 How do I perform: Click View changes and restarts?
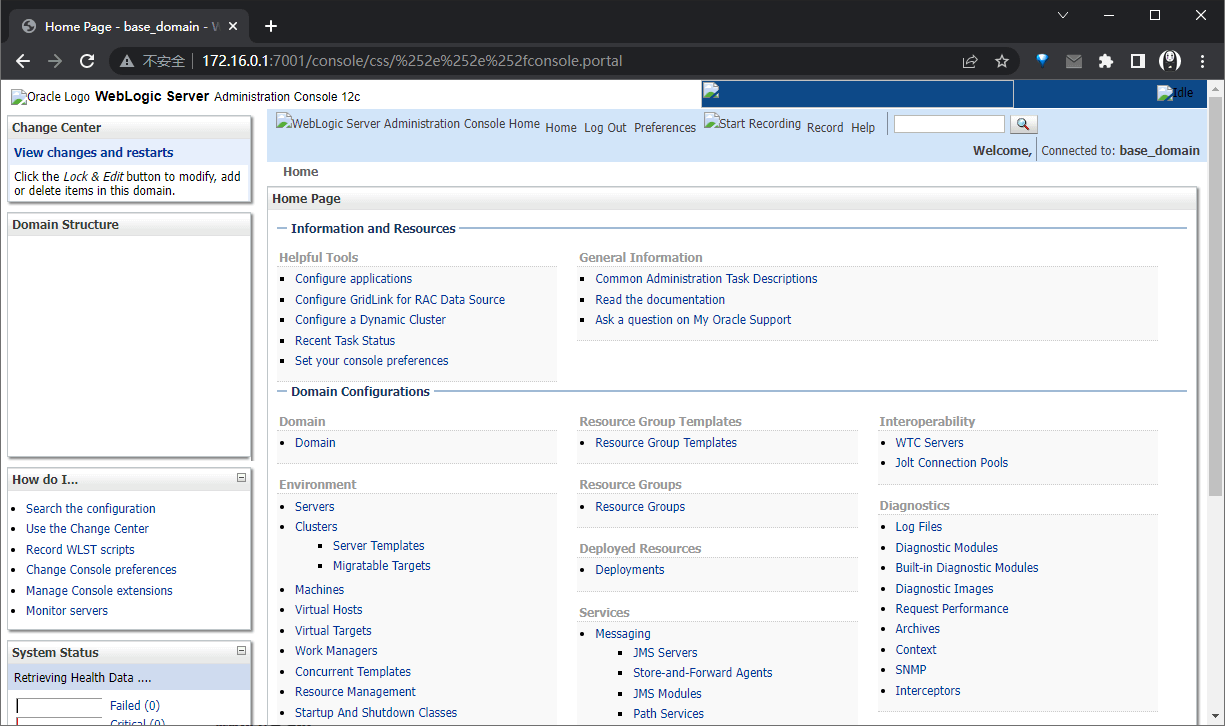coord(94,153)
